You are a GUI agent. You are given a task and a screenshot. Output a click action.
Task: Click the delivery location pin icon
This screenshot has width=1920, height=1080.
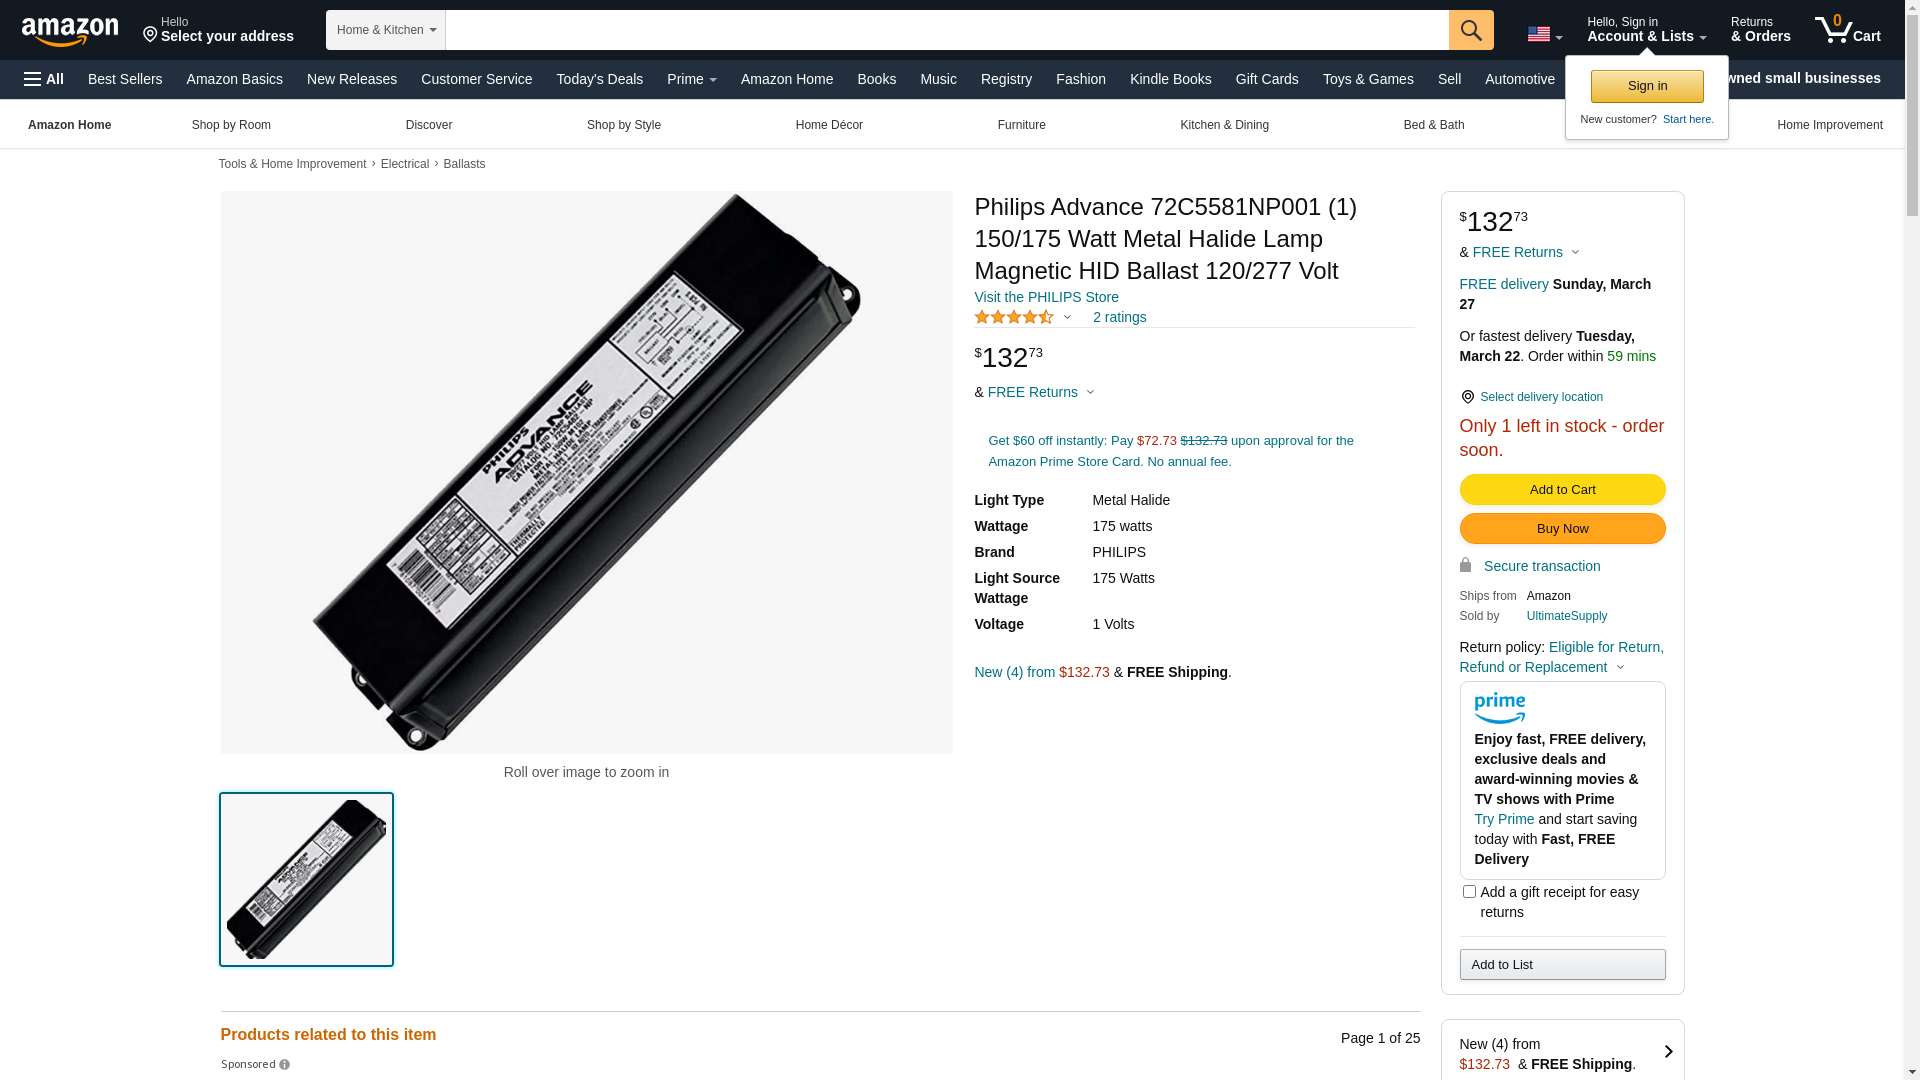[x=1467, y=397]
